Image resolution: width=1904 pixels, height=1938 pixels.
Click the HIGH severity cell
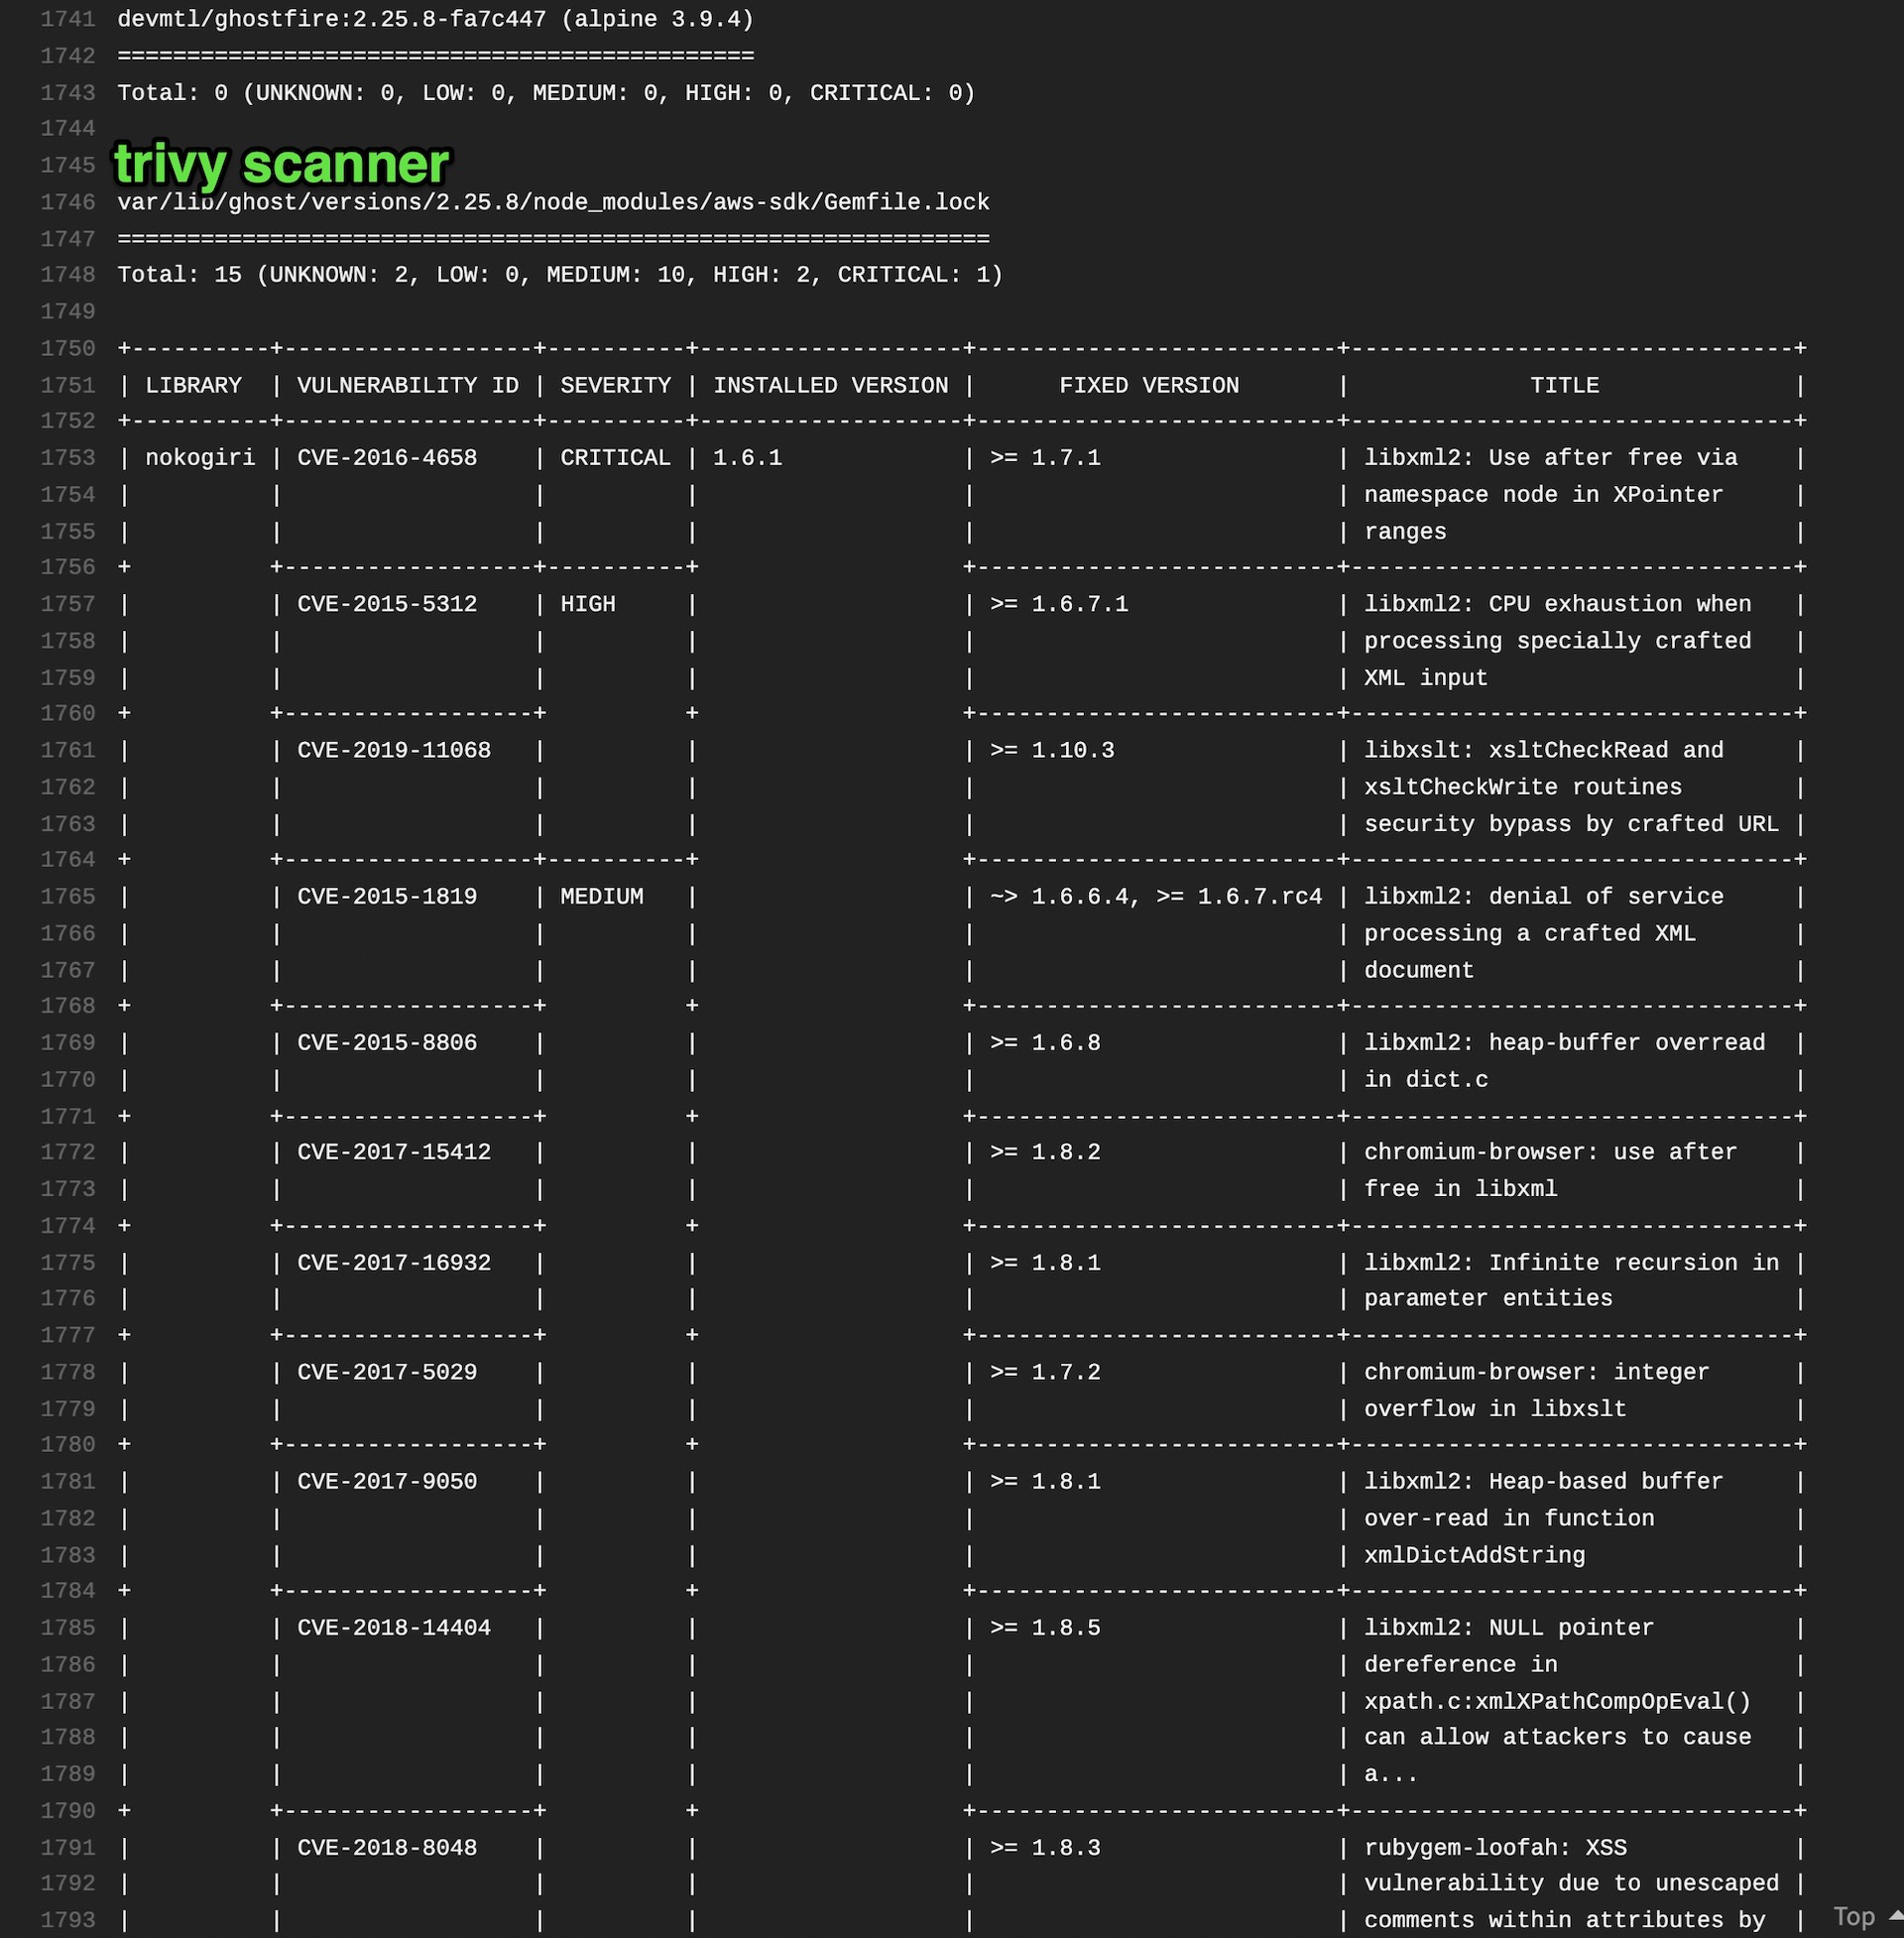[x=588, y=604]
